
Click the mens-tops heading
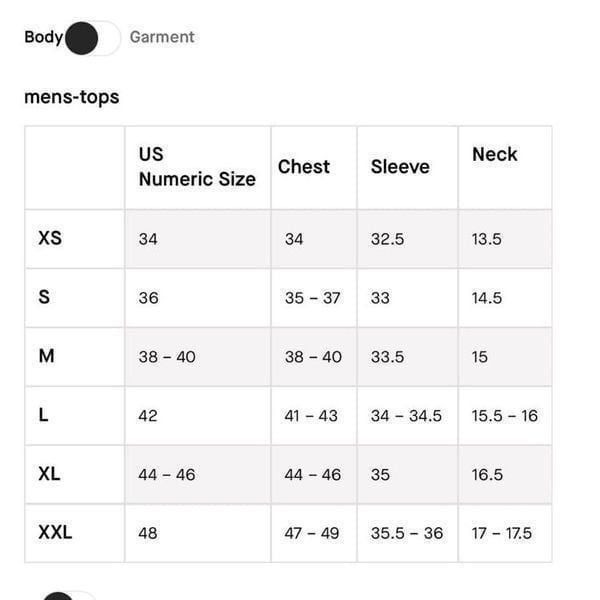click(x=72, y=97)
